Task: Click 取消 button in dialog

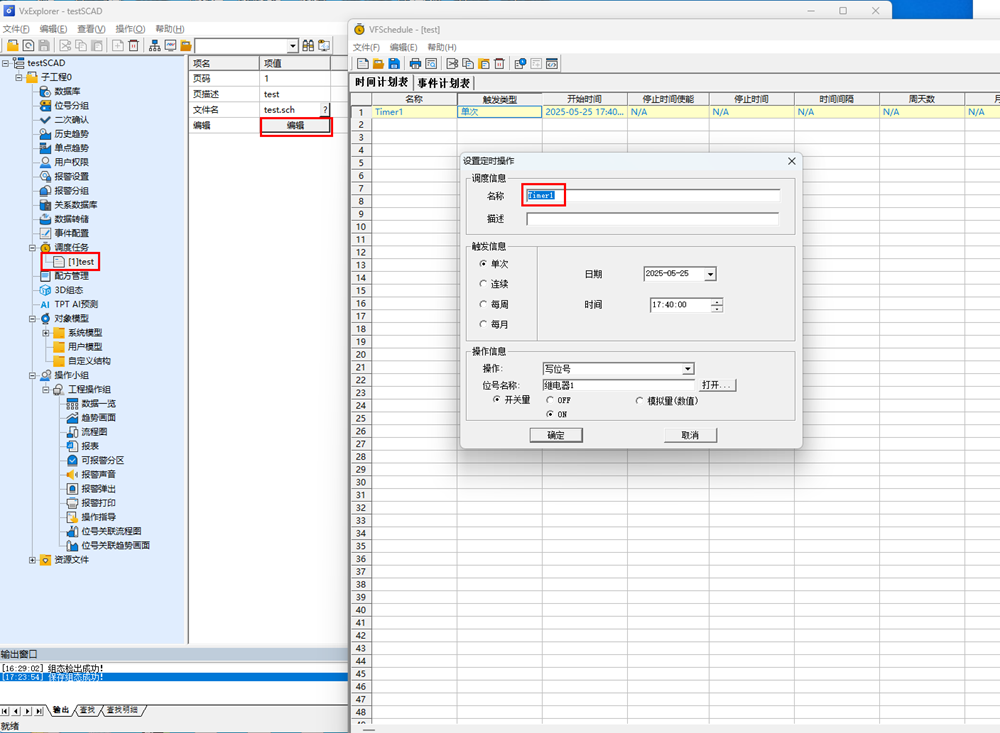Action: [x=690, y=435]
